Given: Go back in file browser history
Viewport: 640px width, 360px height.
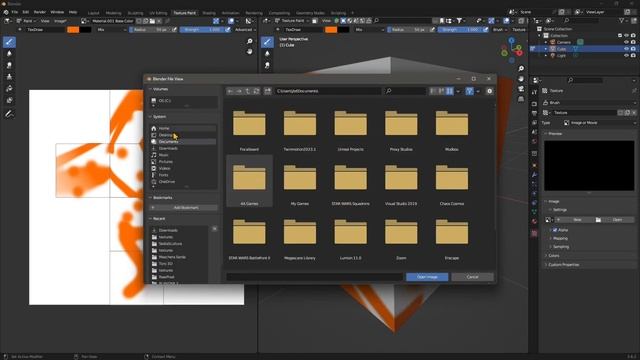Looking at the screenshot, I should [230, 91].
